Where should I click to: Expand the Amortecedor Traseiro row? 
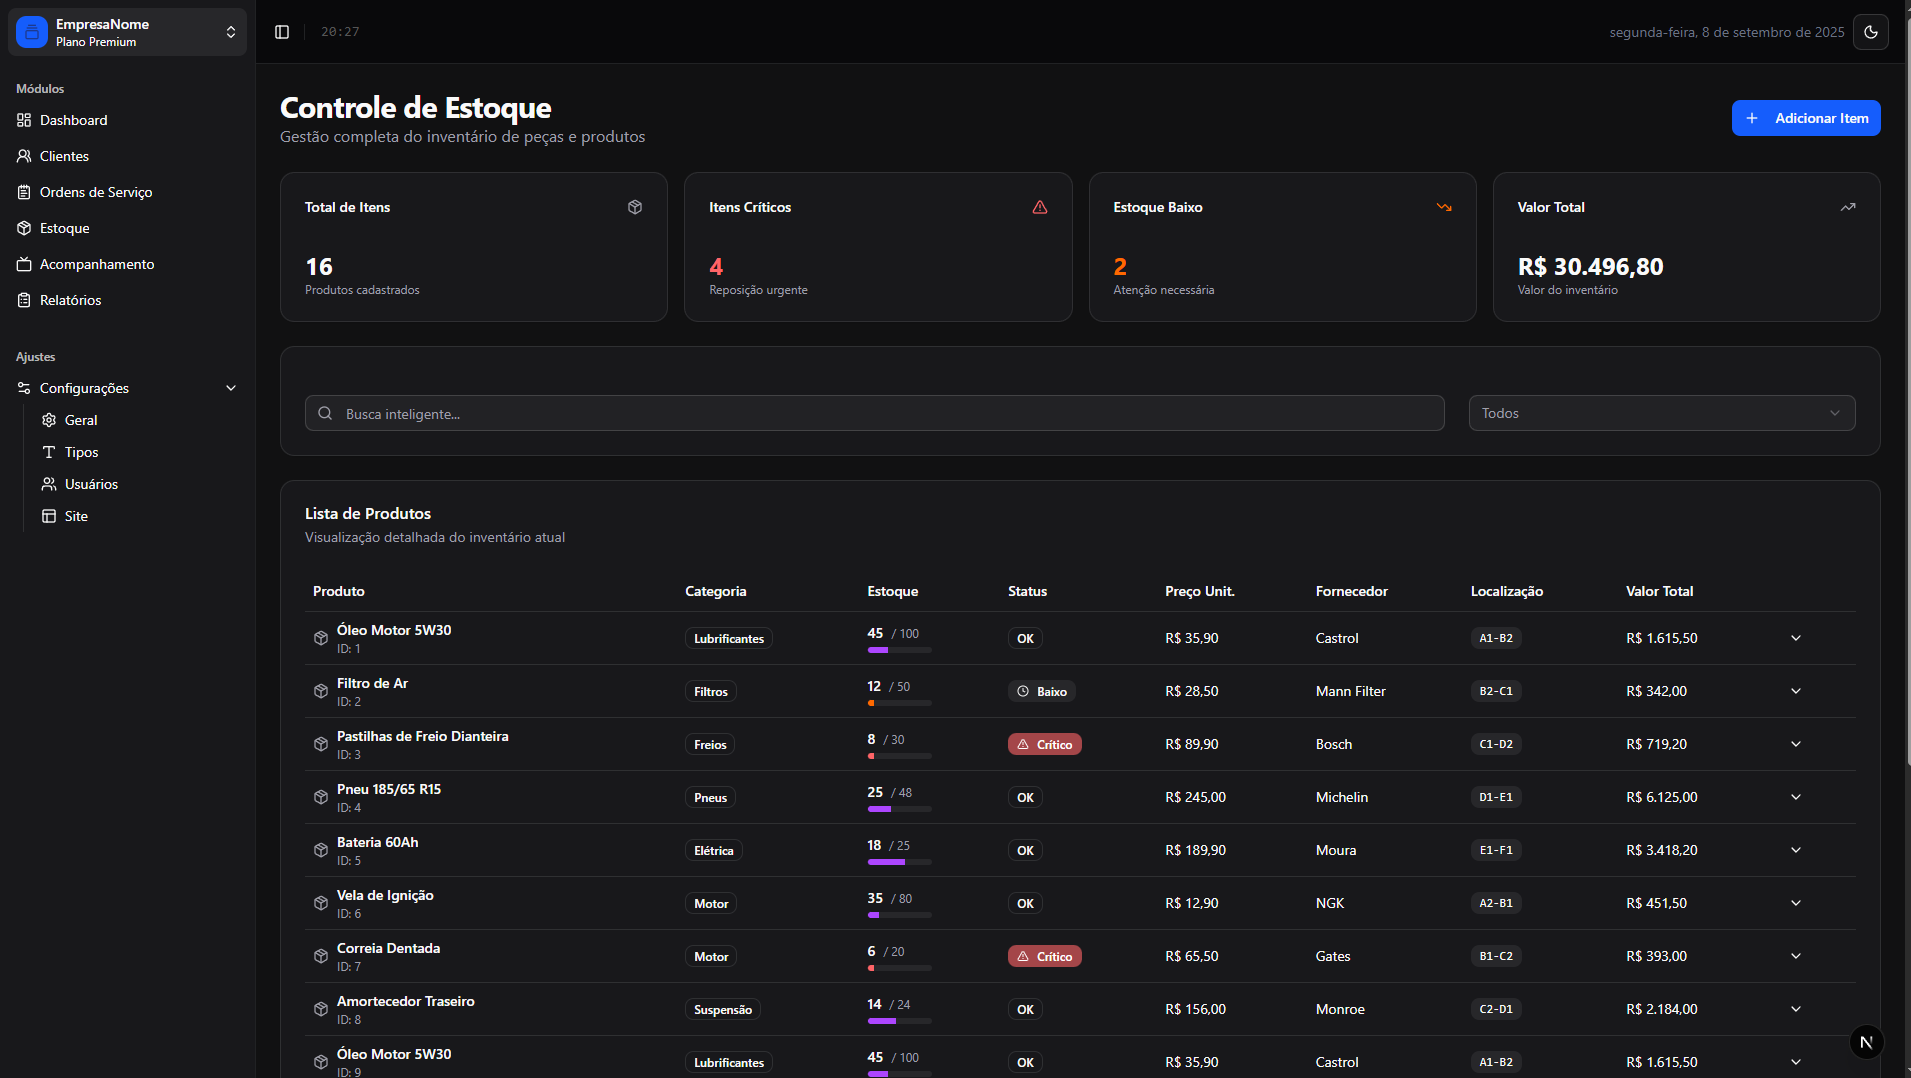click(1796, 1009)
